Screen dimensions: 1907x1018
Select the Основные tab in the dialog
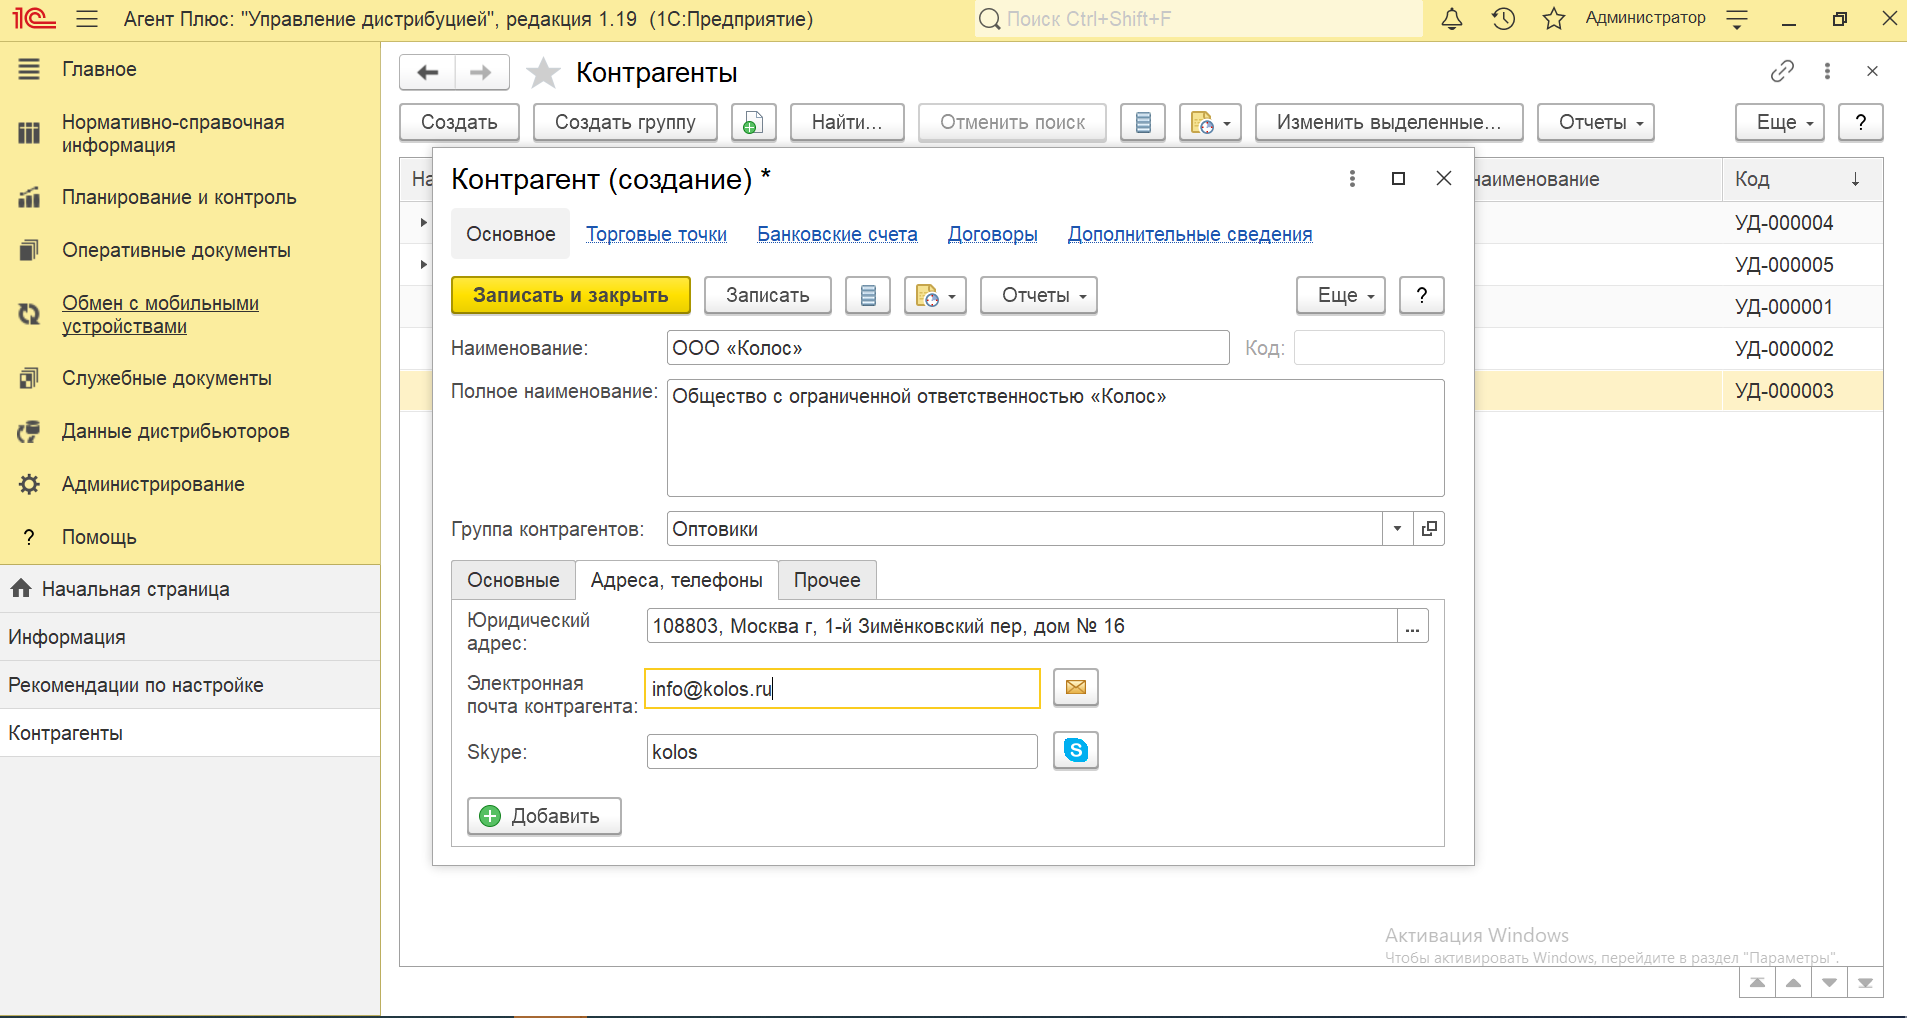click(513, 580)
